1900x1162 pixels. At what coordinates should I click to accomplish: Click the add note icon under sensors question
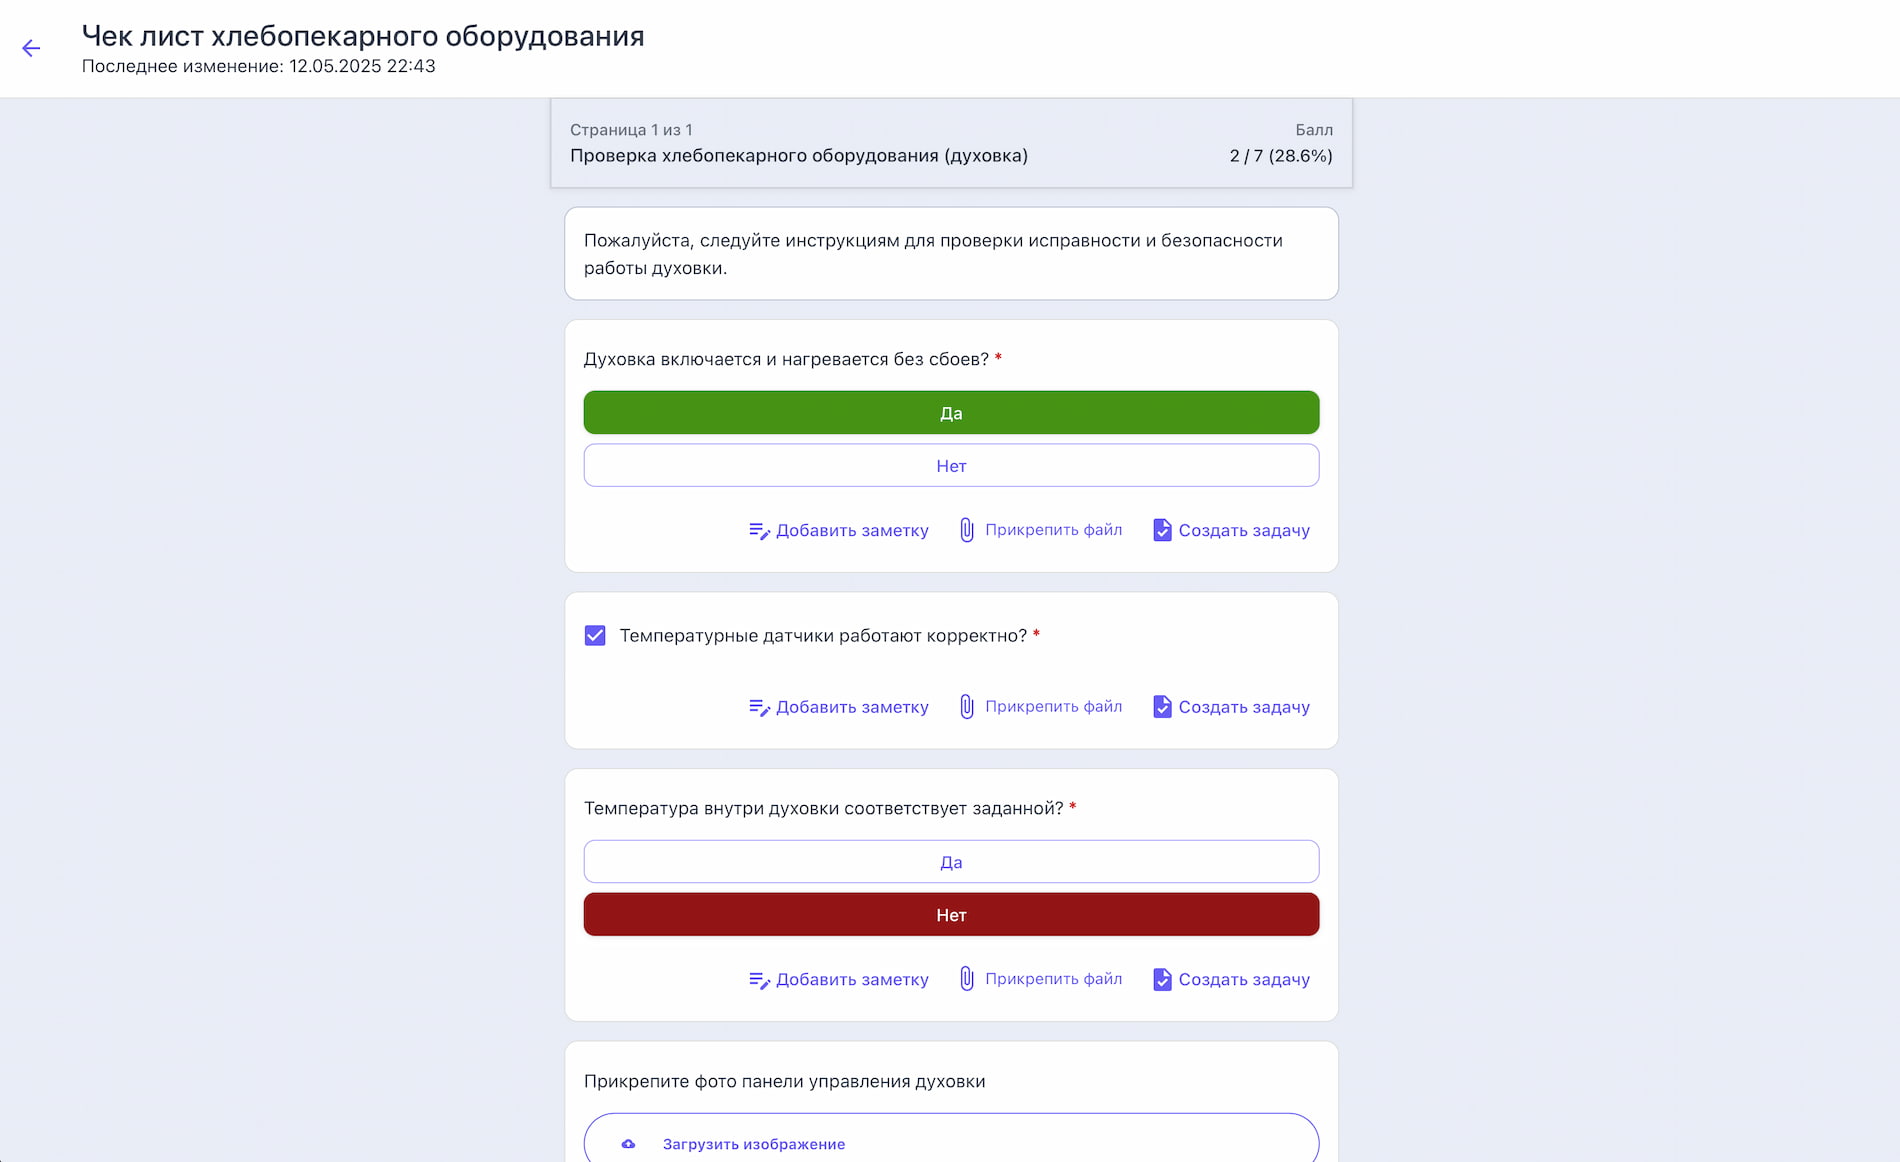(x=759, y=706)
